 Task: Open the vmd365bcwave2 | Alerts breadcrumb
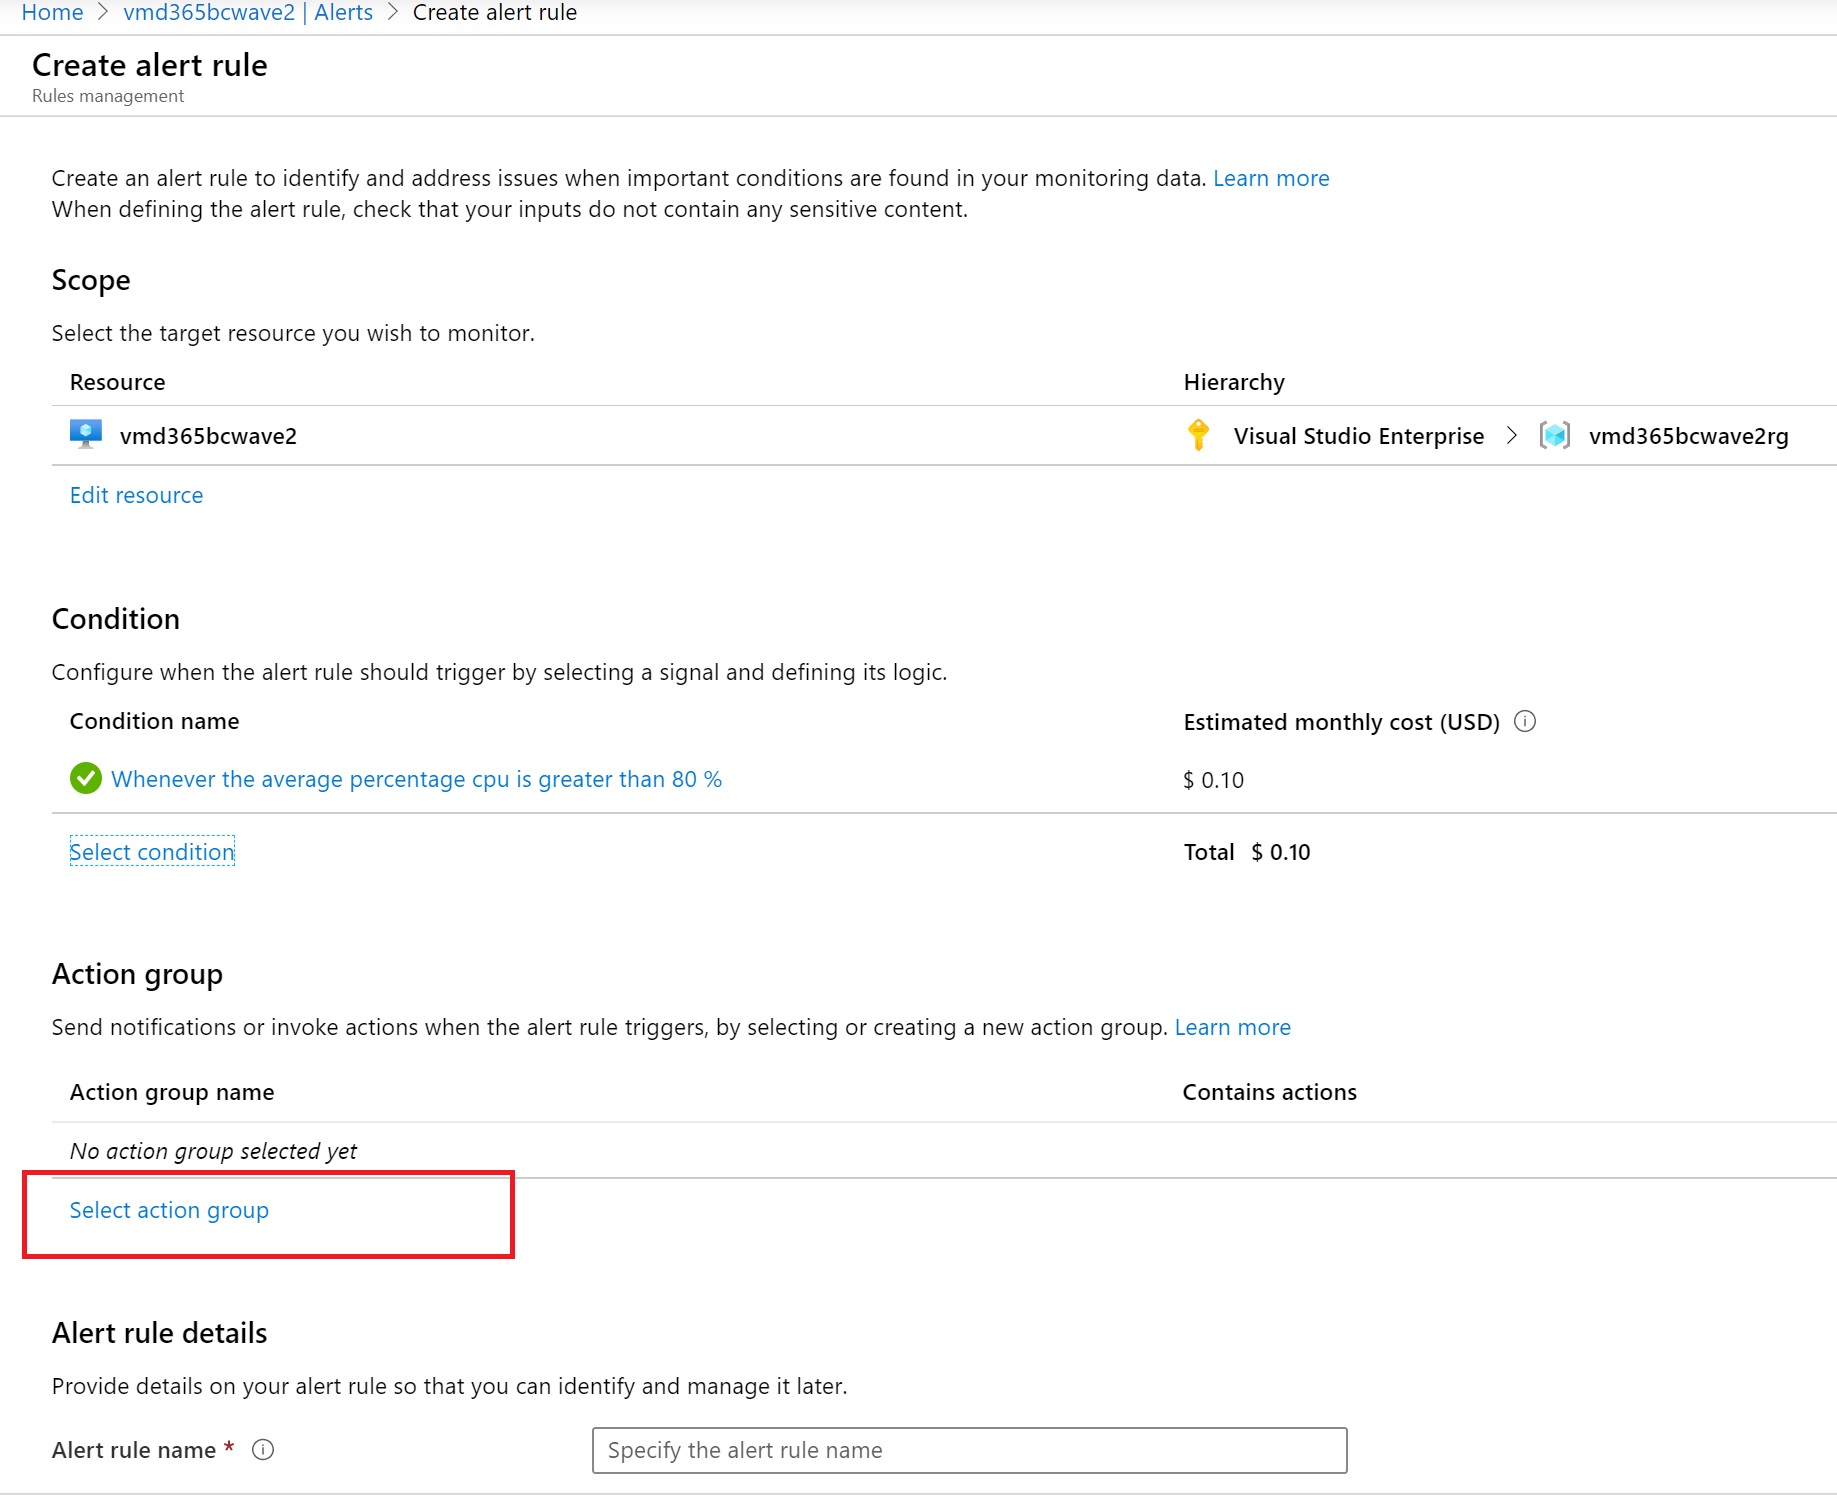click(246, 12)
